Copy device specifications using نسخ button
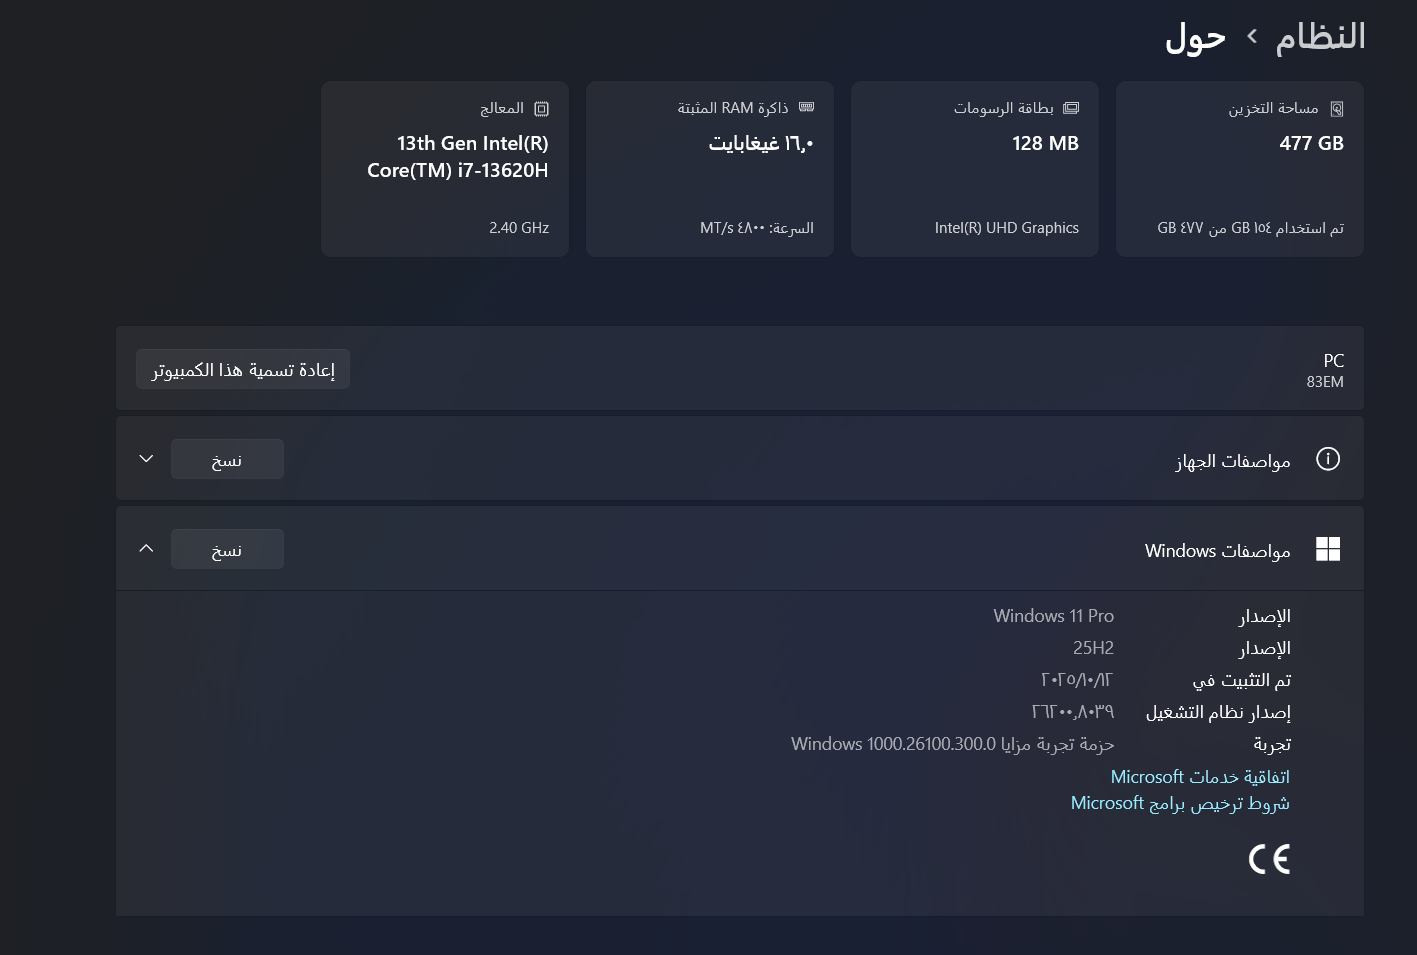The image size is (1417, 955). pyautogui.click(x=227, y=460)
